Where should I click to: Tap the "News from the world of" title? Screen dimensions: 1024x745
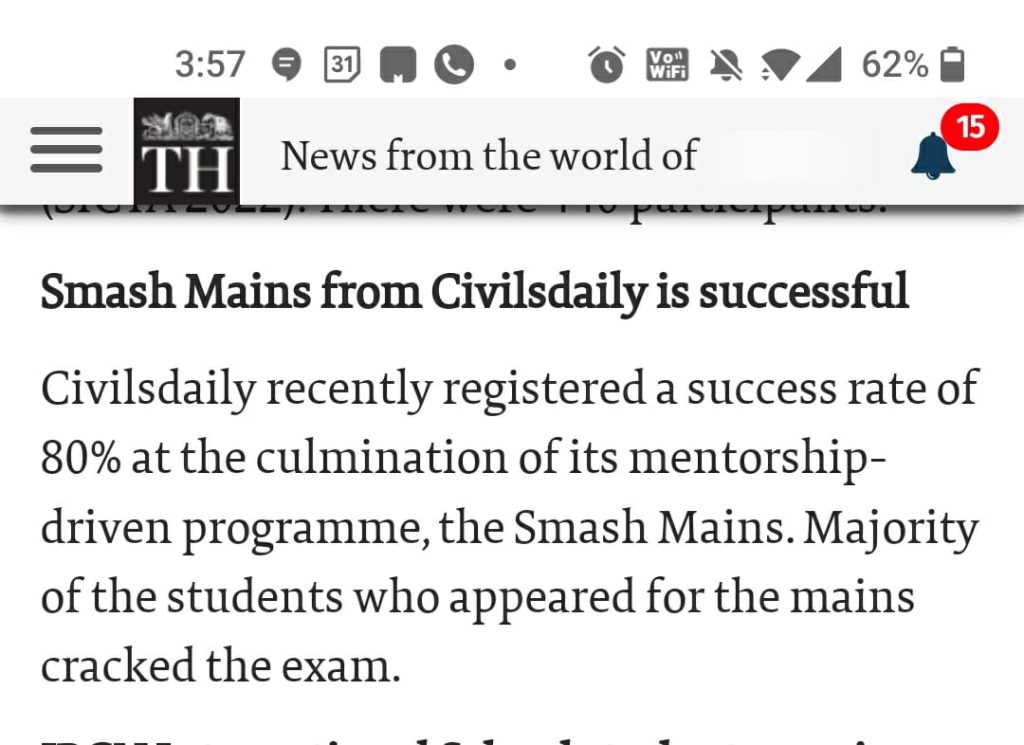point(489,156)
